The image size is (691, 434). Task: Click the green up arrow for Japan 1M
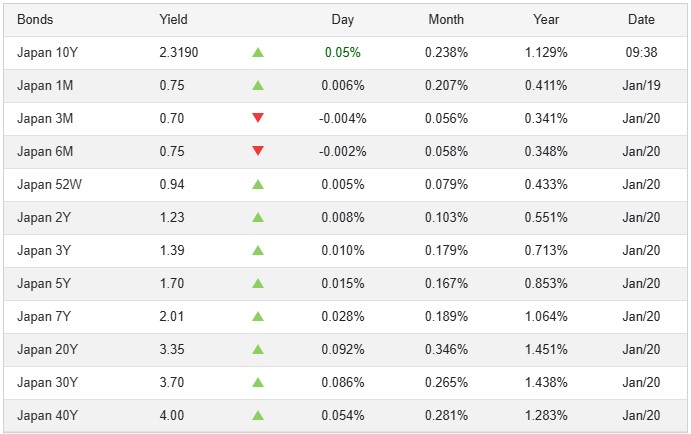(x=258, y=85)
